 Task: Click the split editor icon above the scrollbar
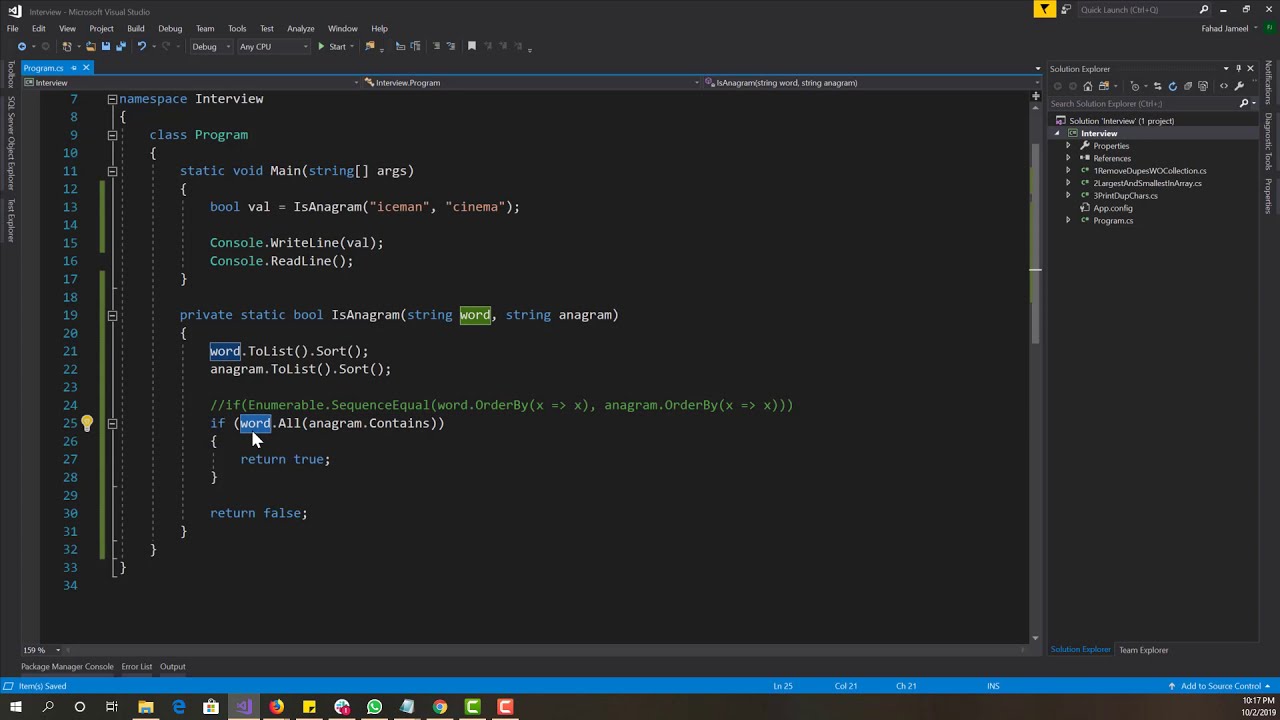coord(1035,96)
